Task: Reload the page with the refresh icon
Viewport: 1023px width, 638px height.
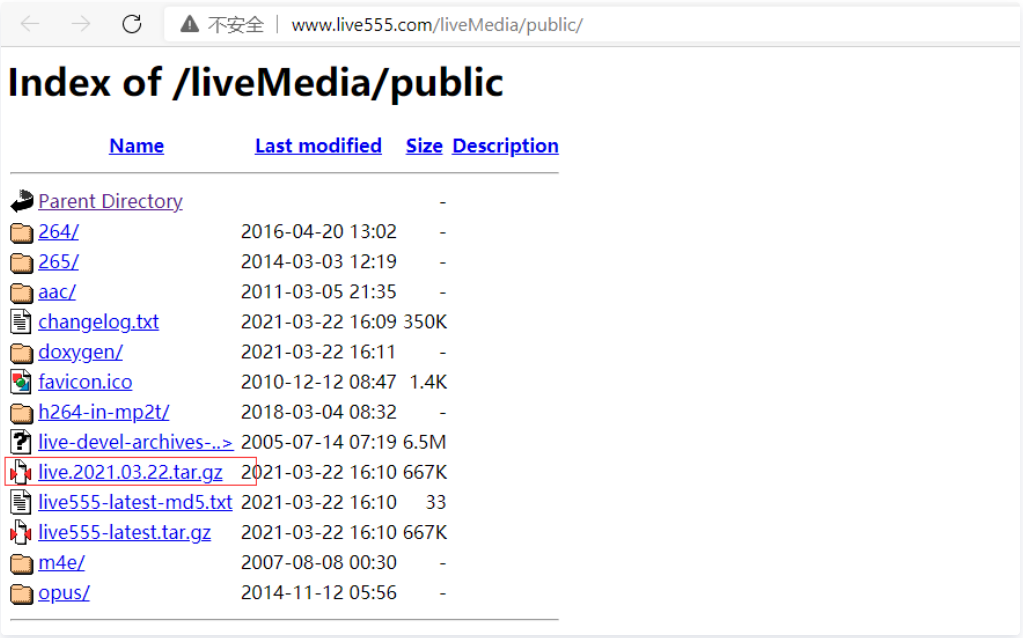Action: tap(132, 25)
